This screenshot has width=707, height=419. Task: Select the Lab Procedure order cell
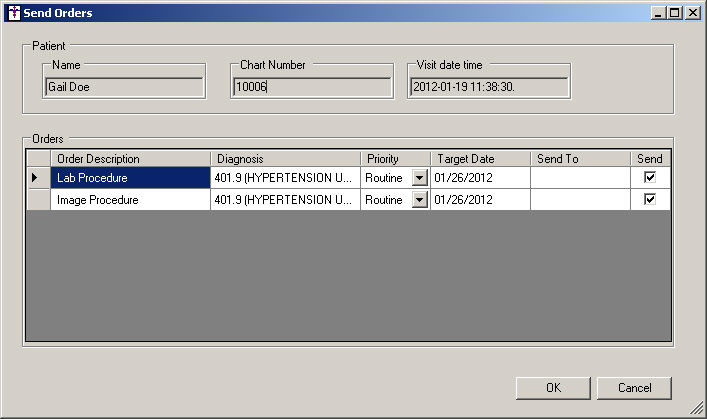[x=130, y=178]
